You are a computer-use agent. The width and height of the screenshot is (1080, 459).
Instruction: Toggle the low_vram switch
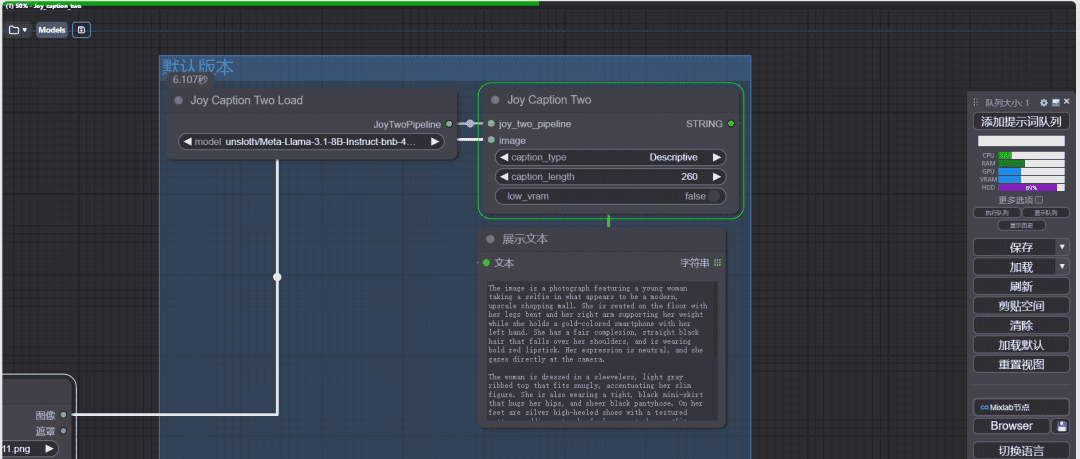714,196
